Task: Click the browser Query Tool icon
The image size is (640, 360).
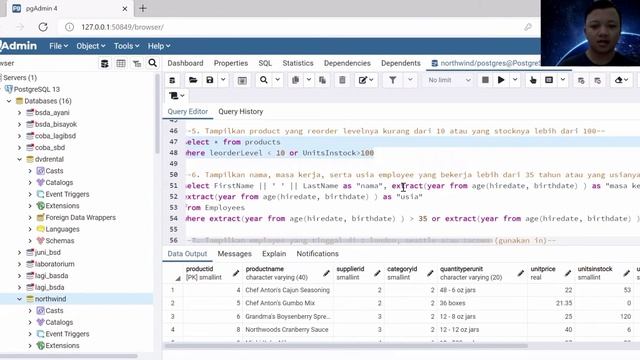Action: click(104, 63)
